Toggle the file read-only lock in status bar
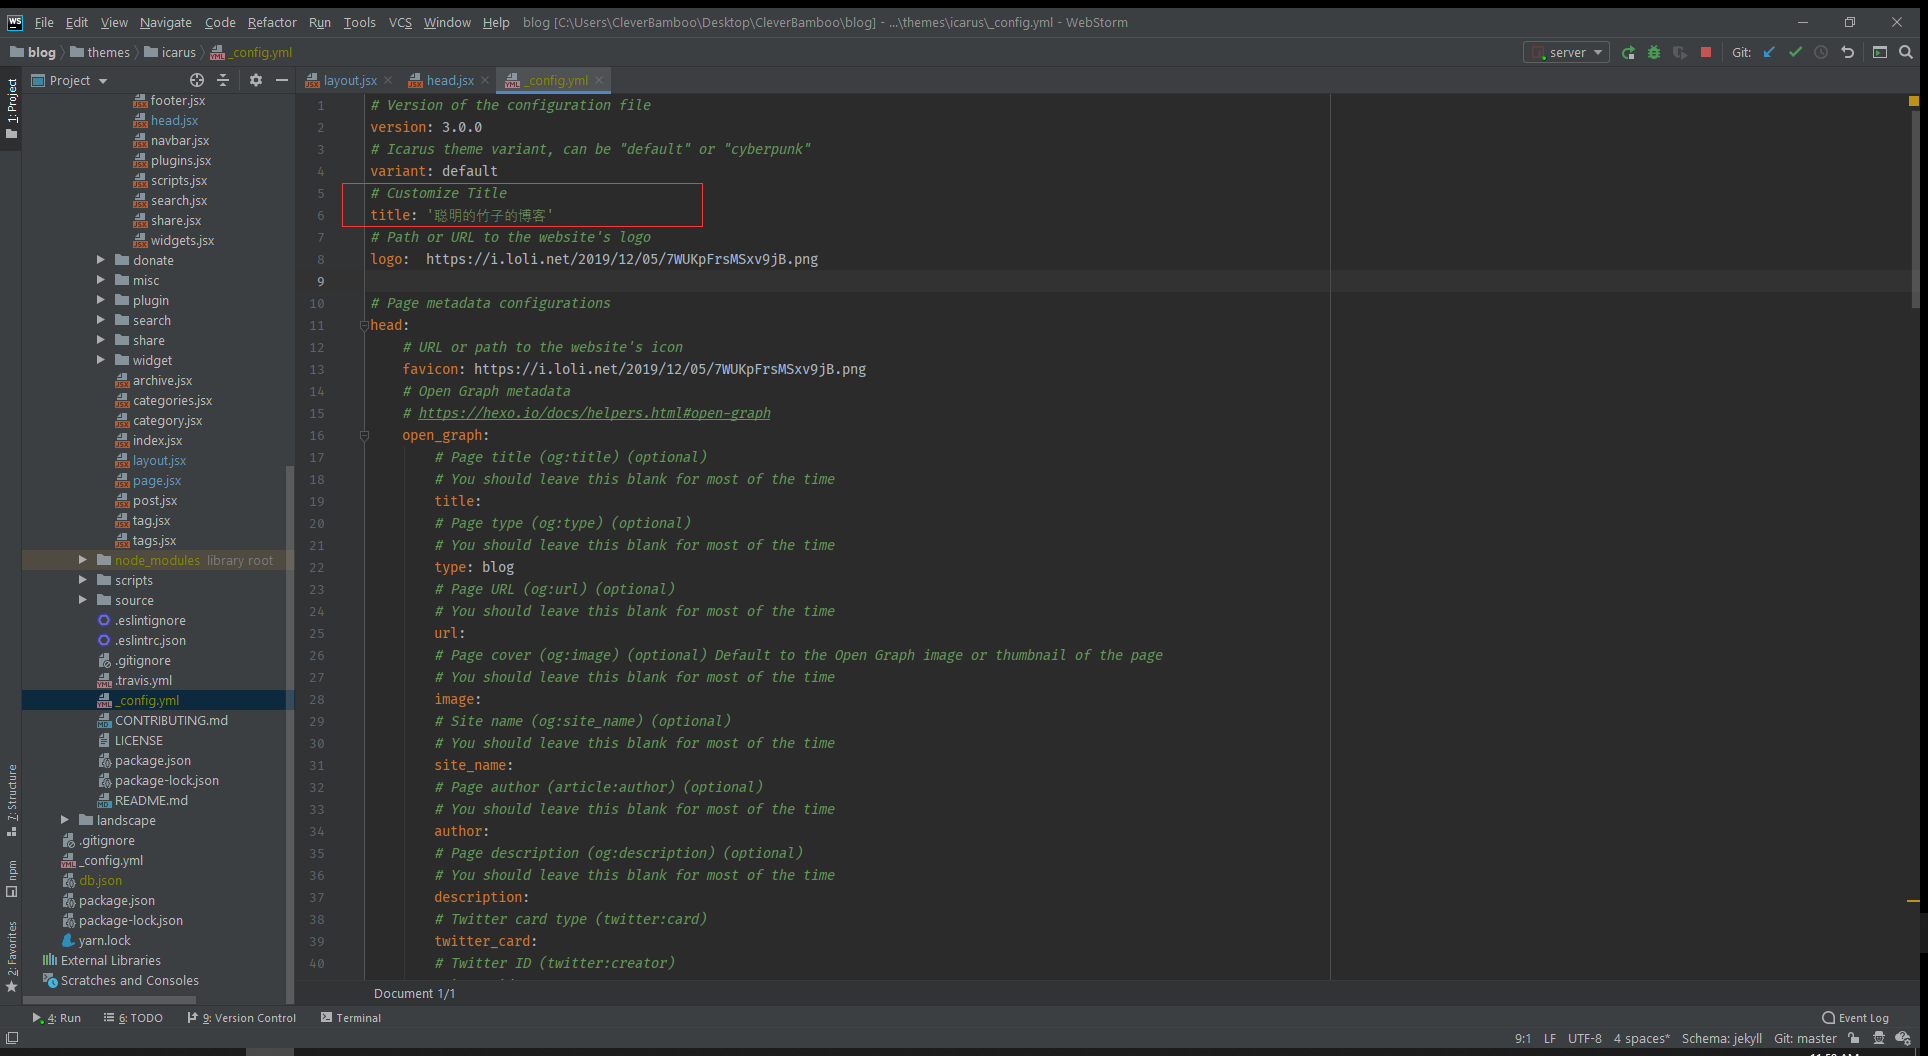 click(1854, 1038)
